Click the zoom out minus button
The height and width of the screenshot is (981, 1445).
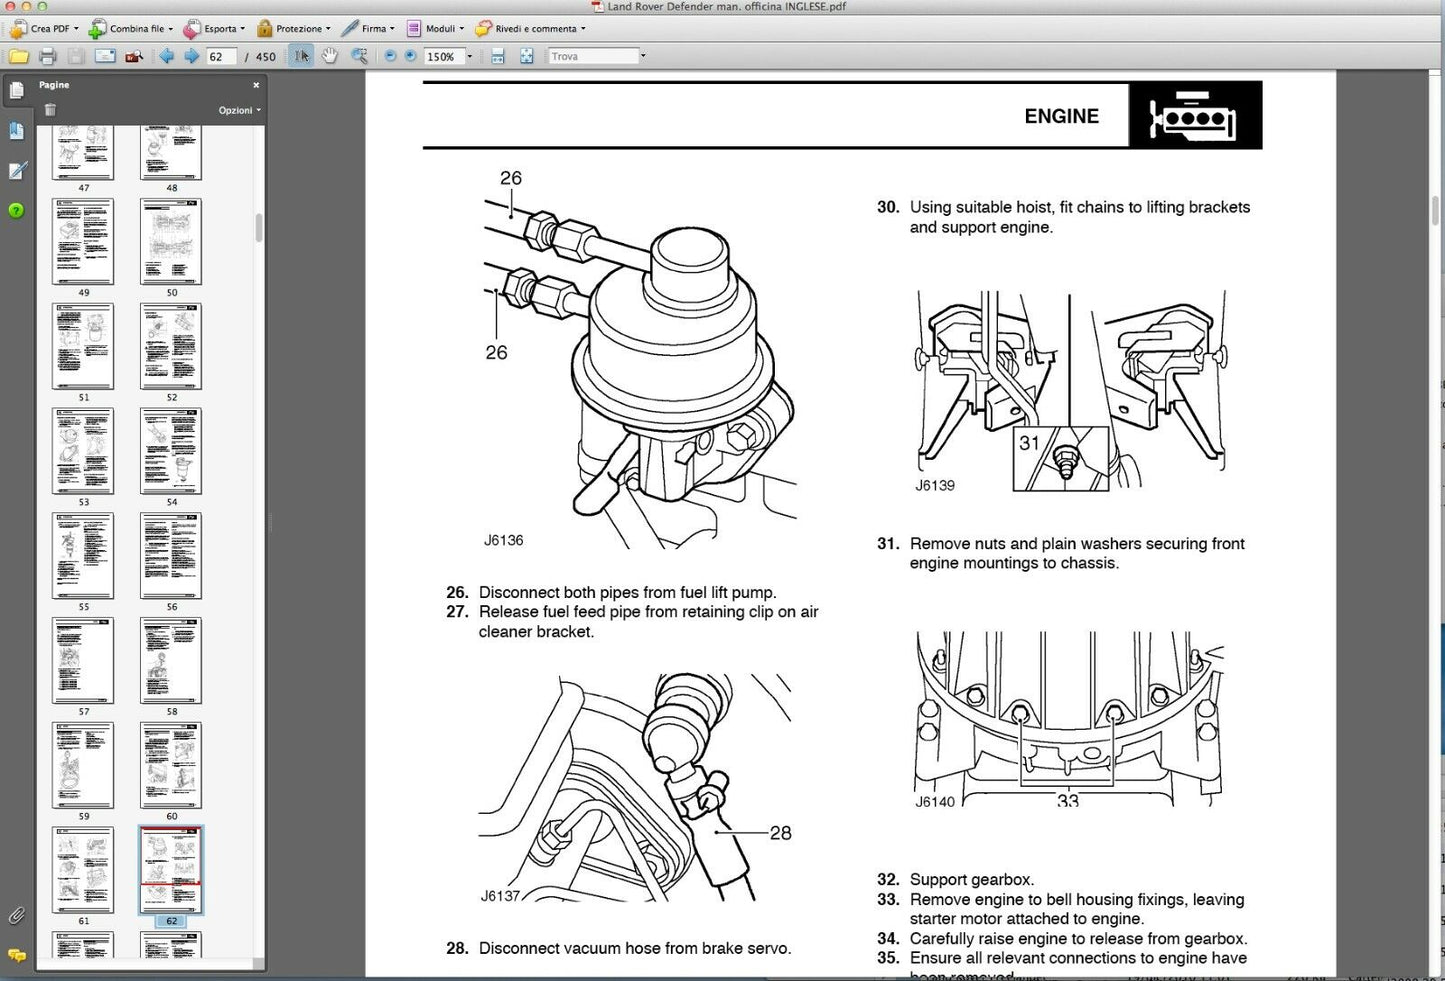tap(390, 57)
